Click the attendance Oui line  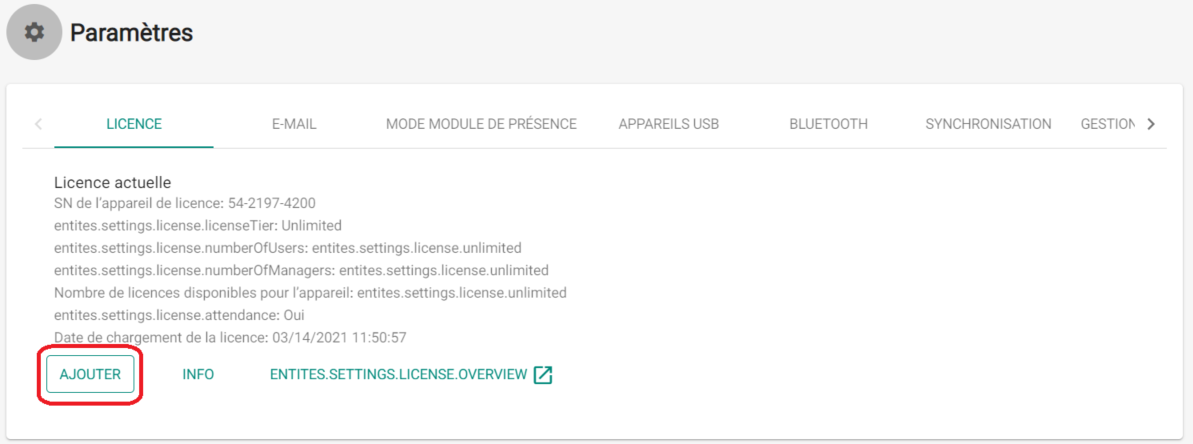(x=180, y=315)
